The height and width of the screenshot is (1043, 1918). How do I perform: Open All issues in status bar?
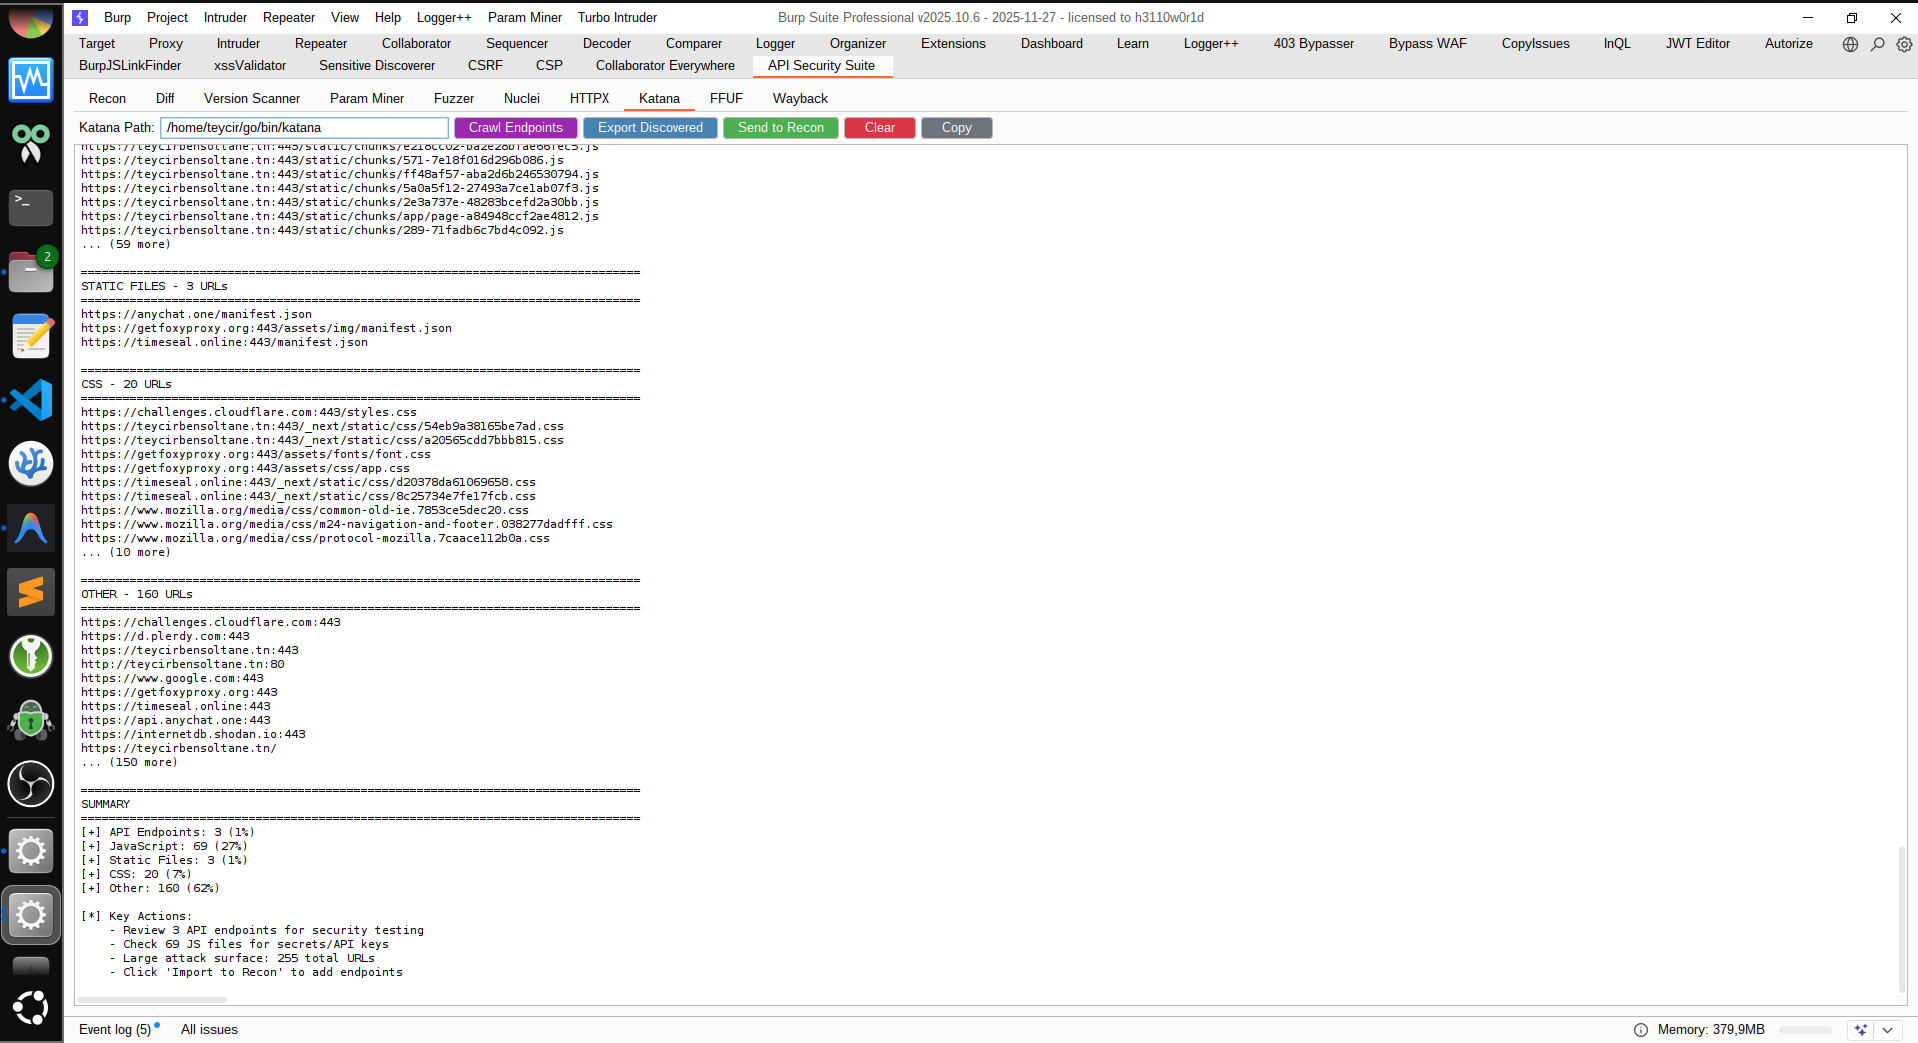(209, 1030)
